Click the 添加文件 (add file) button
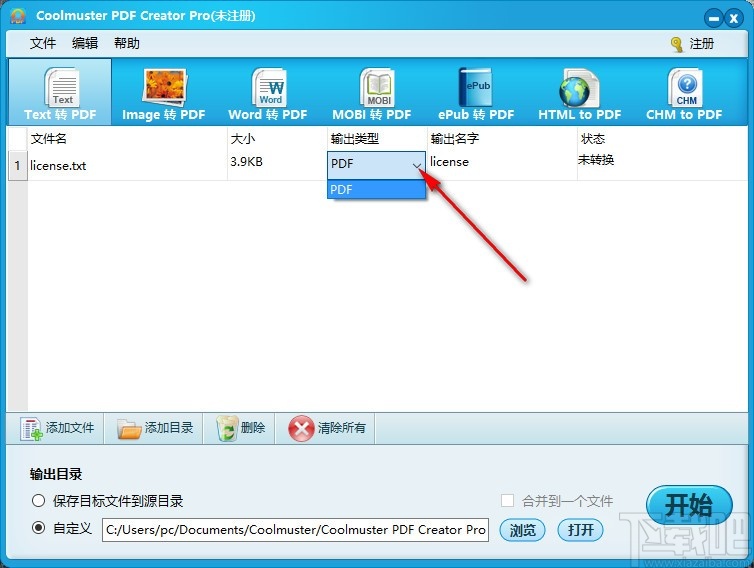Screen dimensions: 754x568 click(57, 428)
